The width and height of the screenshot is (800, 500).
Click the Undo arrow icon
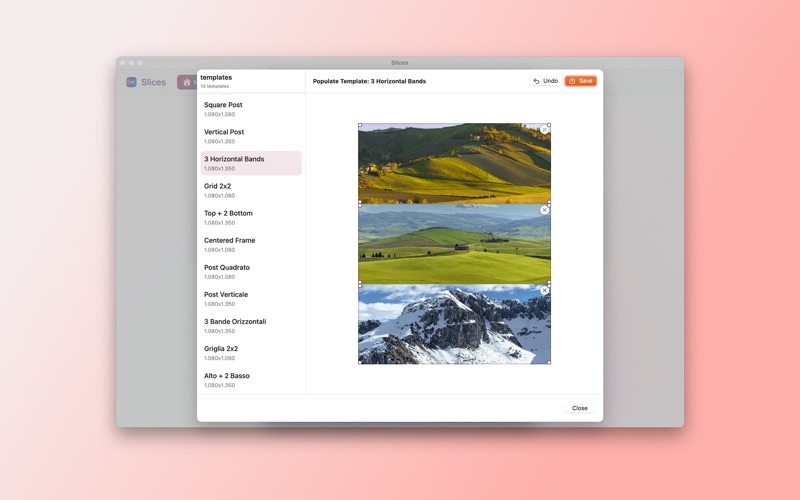click(536, 81)
